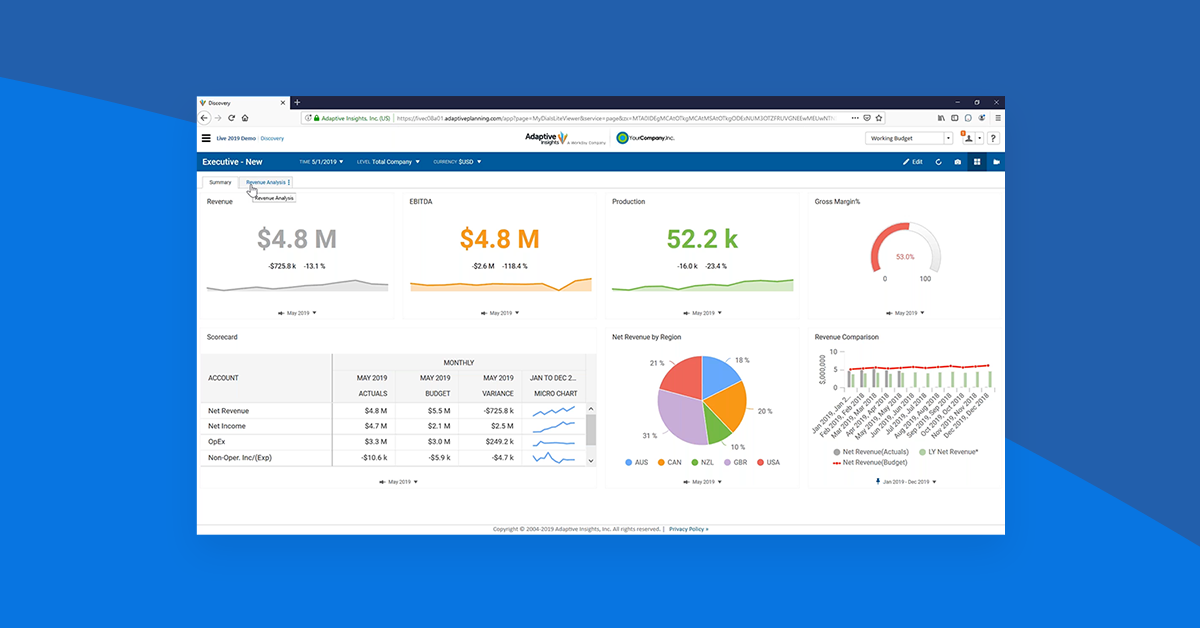
Task: Open the dashboards grid view icon
Action: [x=977, y=162]
